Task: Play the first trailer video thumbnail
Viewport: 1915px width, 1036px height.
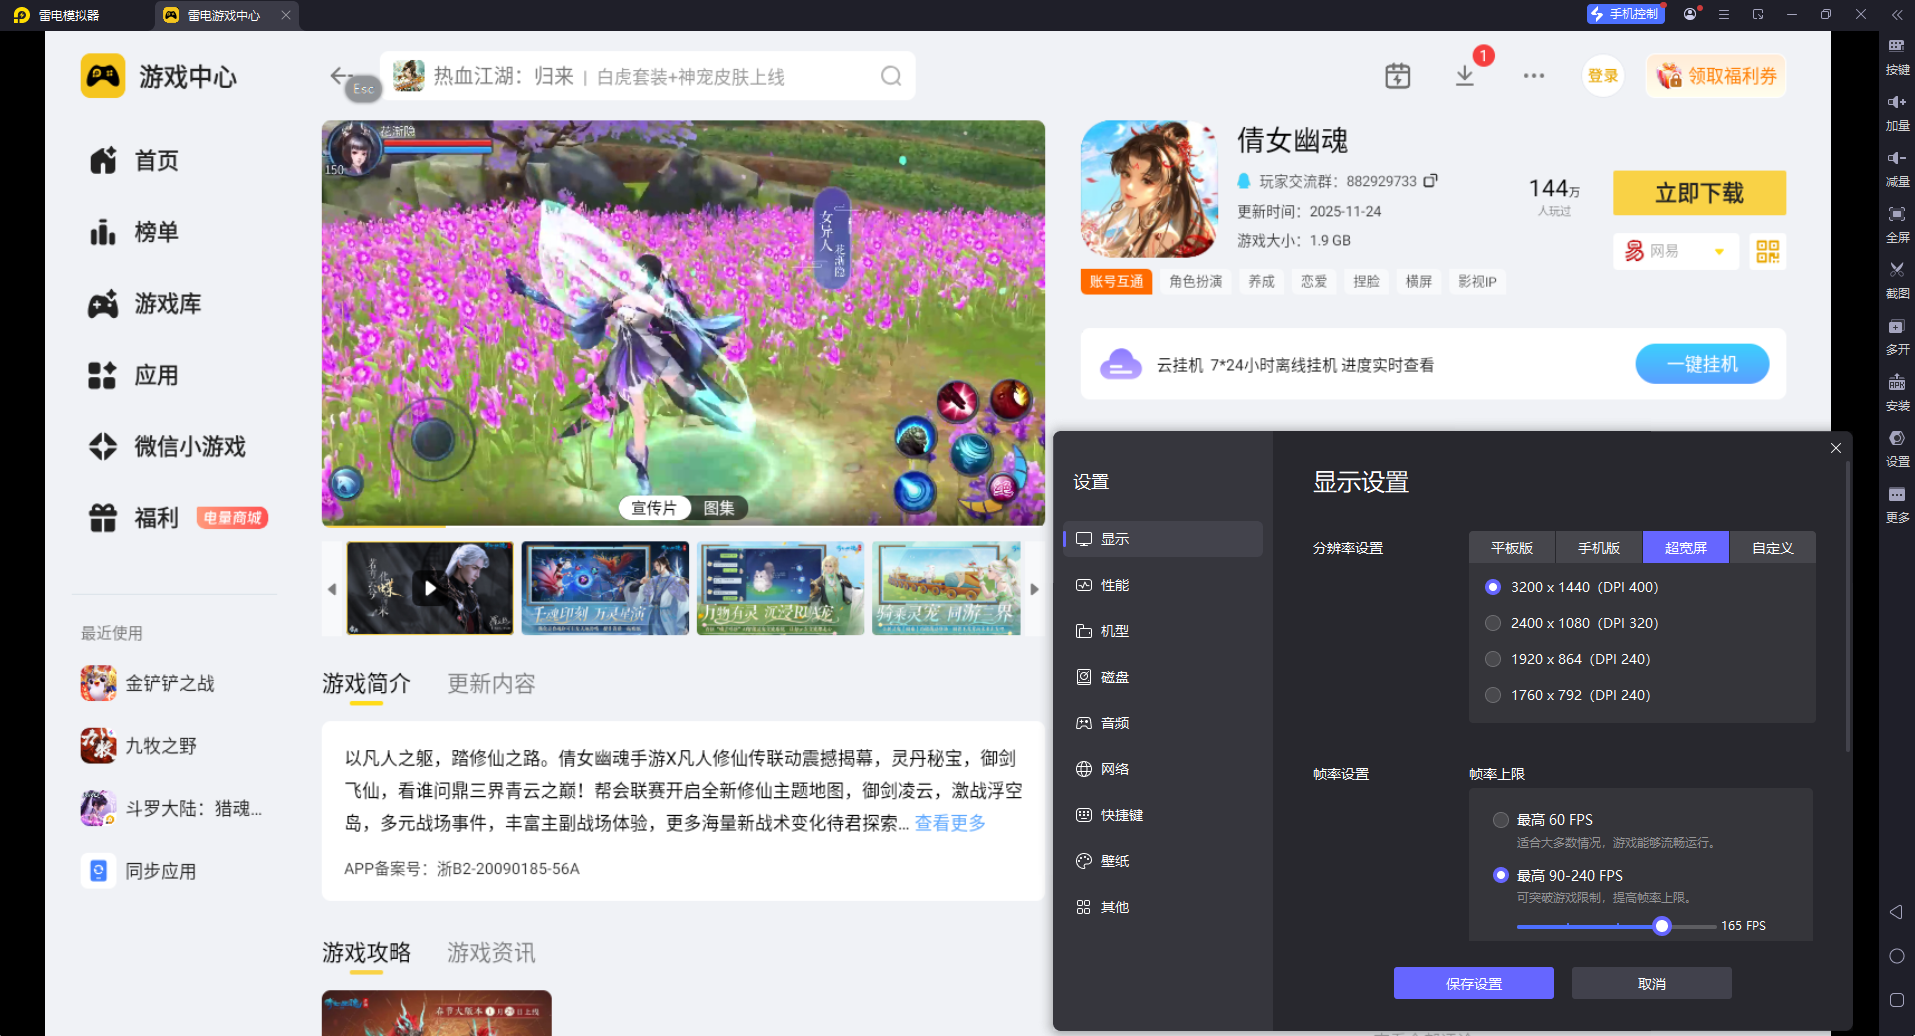Action: tap(430, 588)
